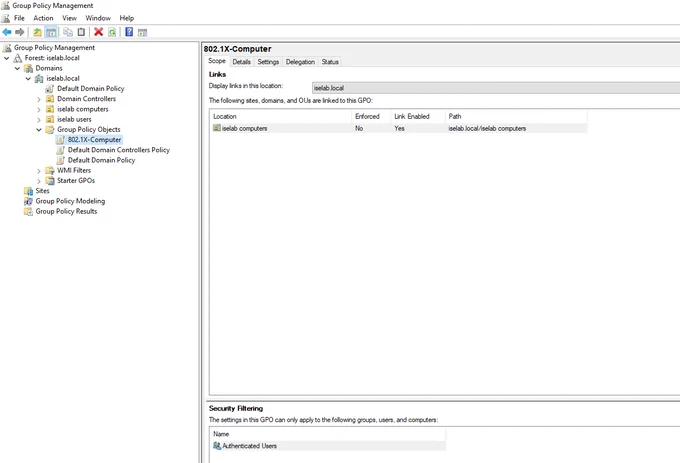Screen dimensions: 680x463
Task: Collapse the iselab.local domain node
Action: [28, 78]
